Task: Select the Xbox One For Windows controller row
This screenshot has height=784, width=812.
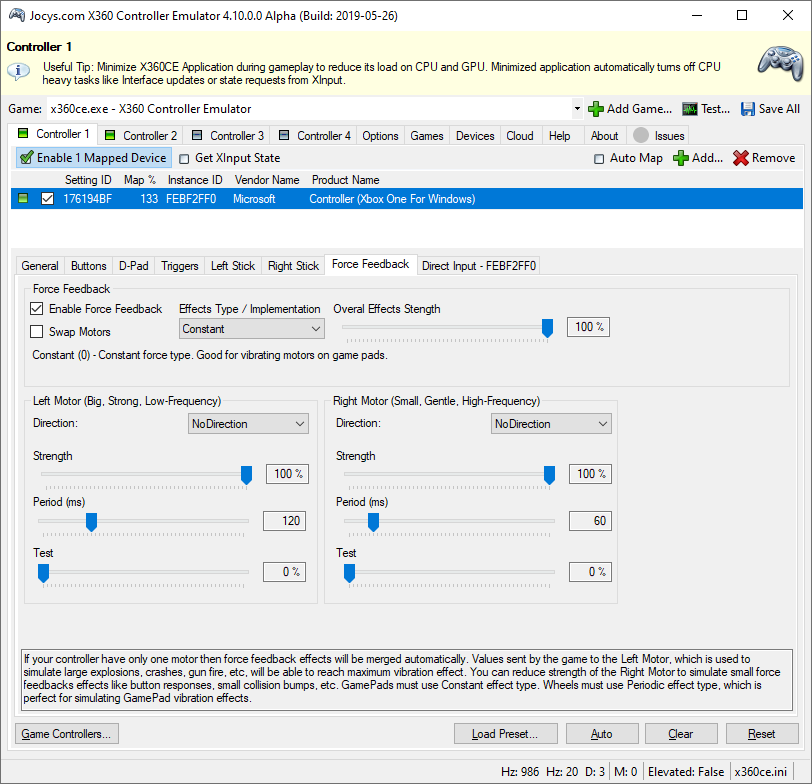Action: [407, 199]
